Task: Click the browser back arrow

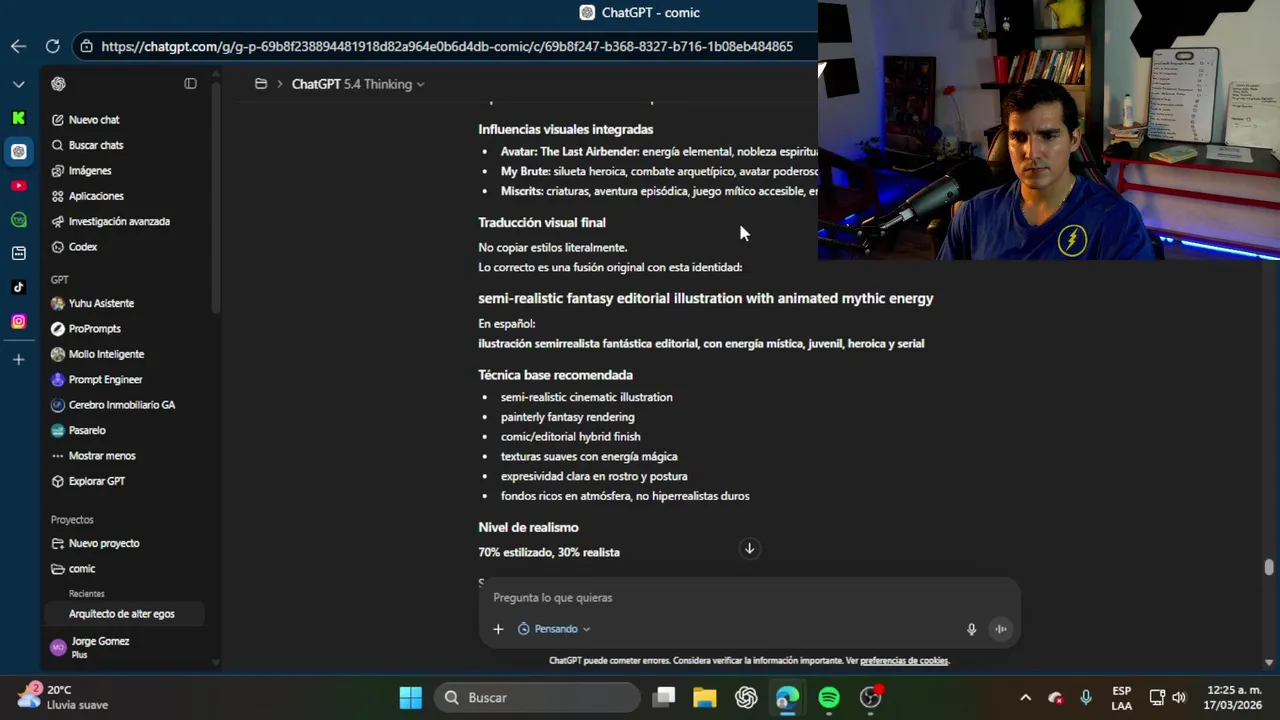Action: (x=18, y=46)
